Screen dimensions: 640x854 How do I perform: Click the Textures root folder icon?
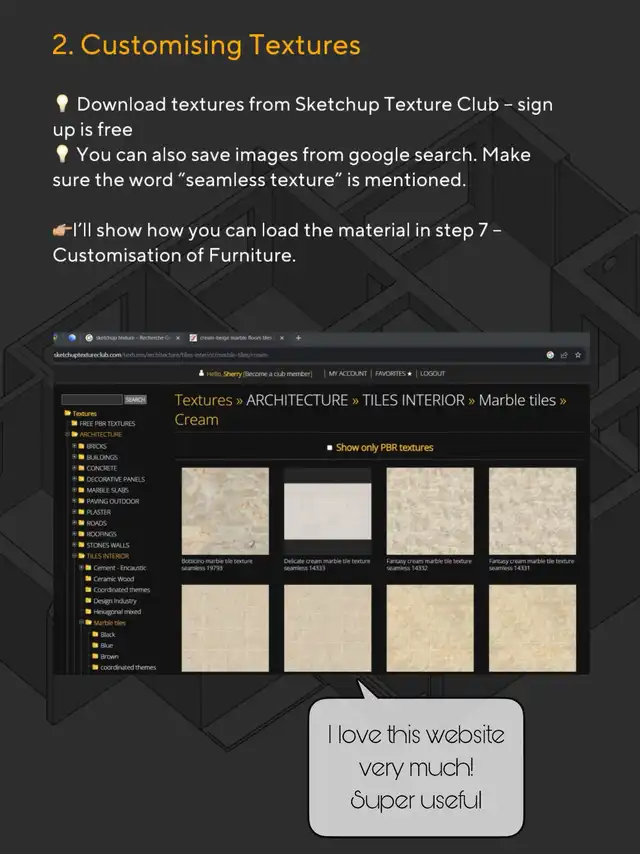point(67,413)
